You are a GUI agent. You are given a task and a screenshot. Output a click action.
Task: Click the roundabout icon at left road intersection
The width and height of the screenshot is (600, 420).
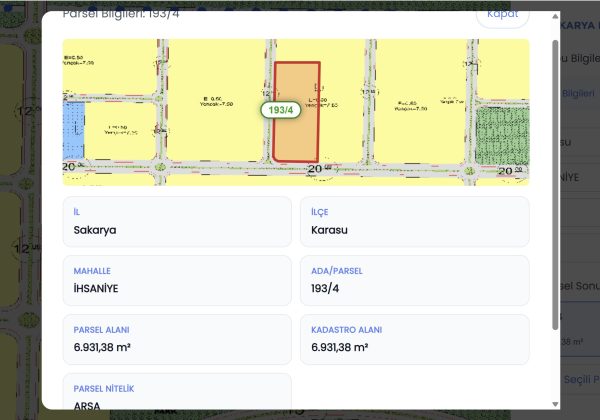click(160, 167)
